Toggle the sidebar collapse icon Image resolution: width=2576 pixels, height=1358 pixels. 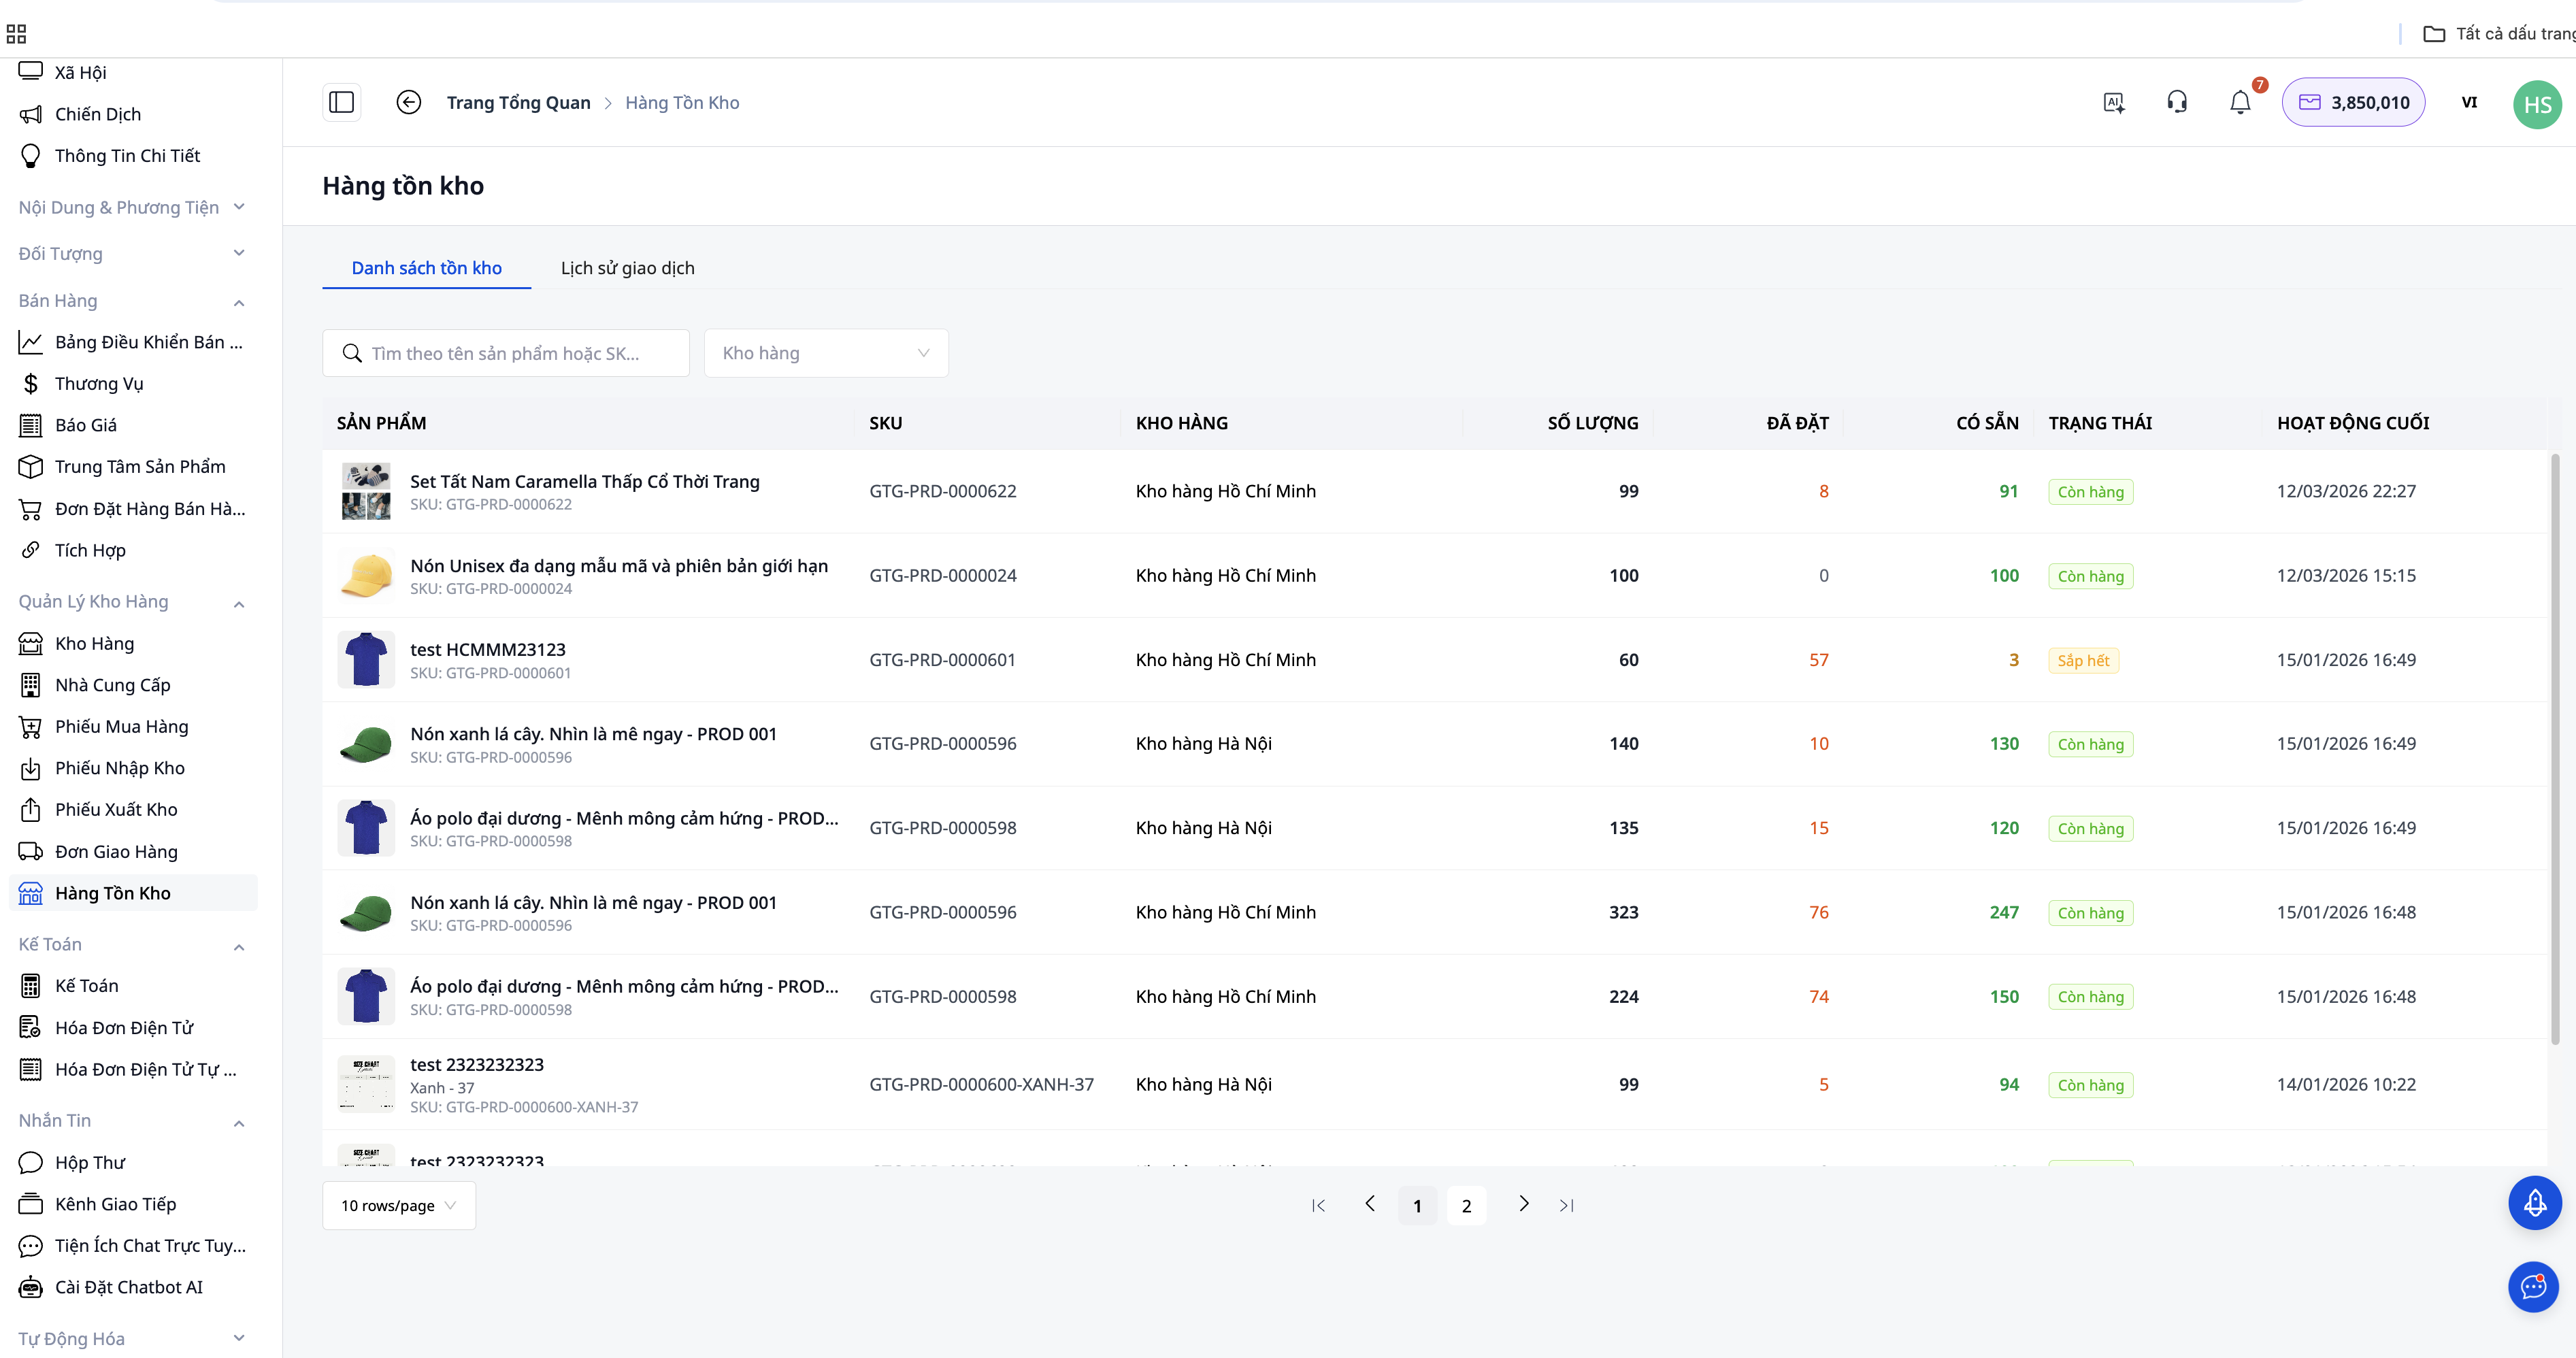341,102
